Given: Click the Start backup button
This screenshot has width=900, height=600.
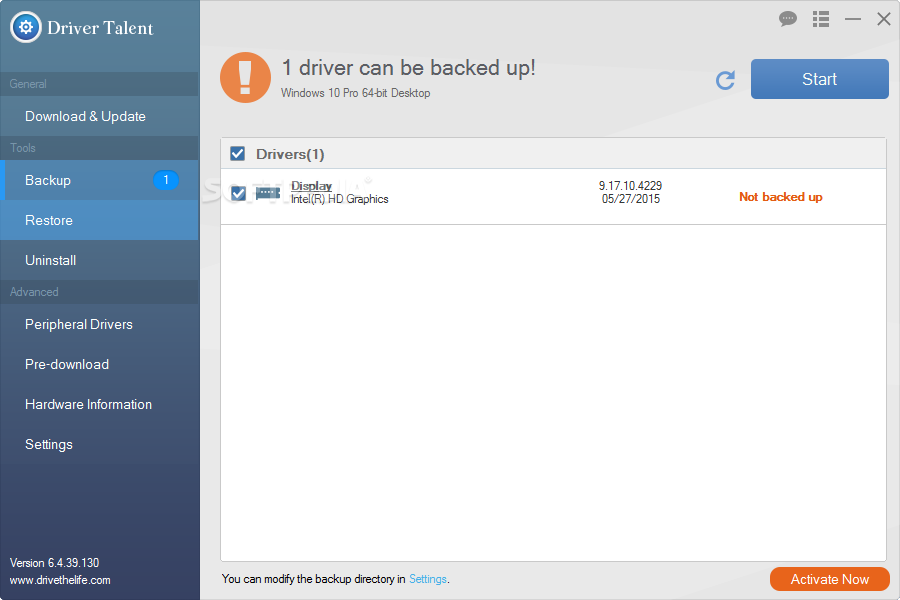Looking at the screenshot, I should tap(820, 79).
